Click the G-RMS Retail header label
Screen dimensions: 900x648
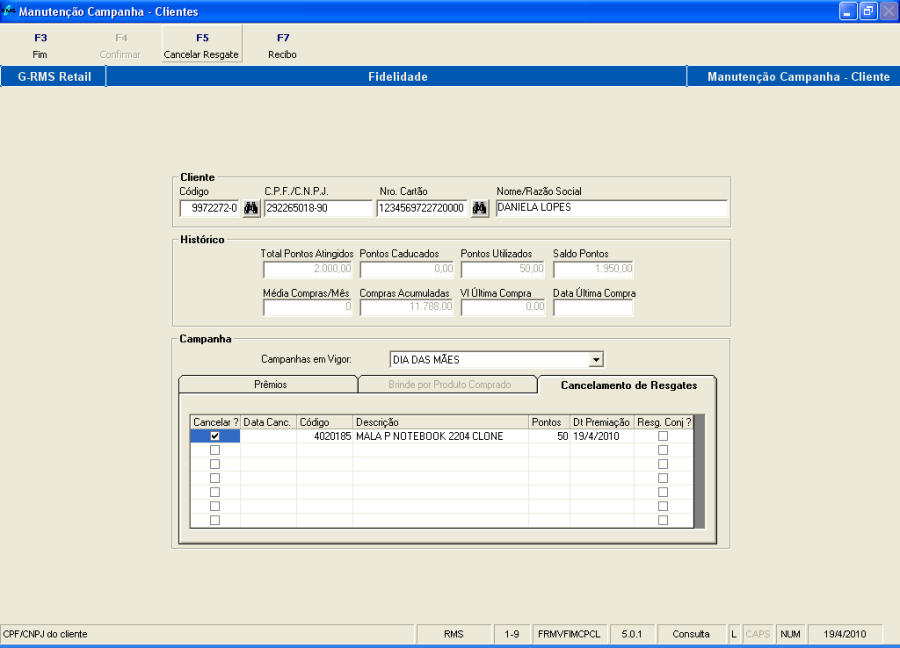pos(54,76)
